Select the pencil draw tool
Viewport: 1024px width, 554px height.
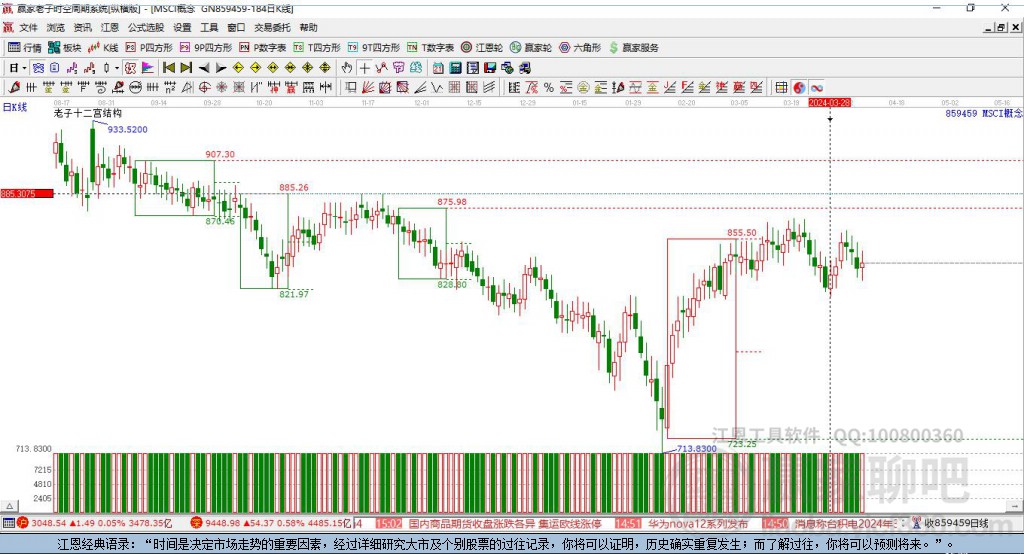14,88
